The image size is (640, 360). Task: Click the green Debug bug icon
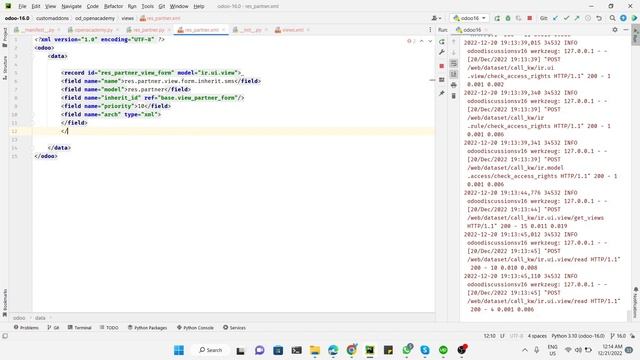508,18
